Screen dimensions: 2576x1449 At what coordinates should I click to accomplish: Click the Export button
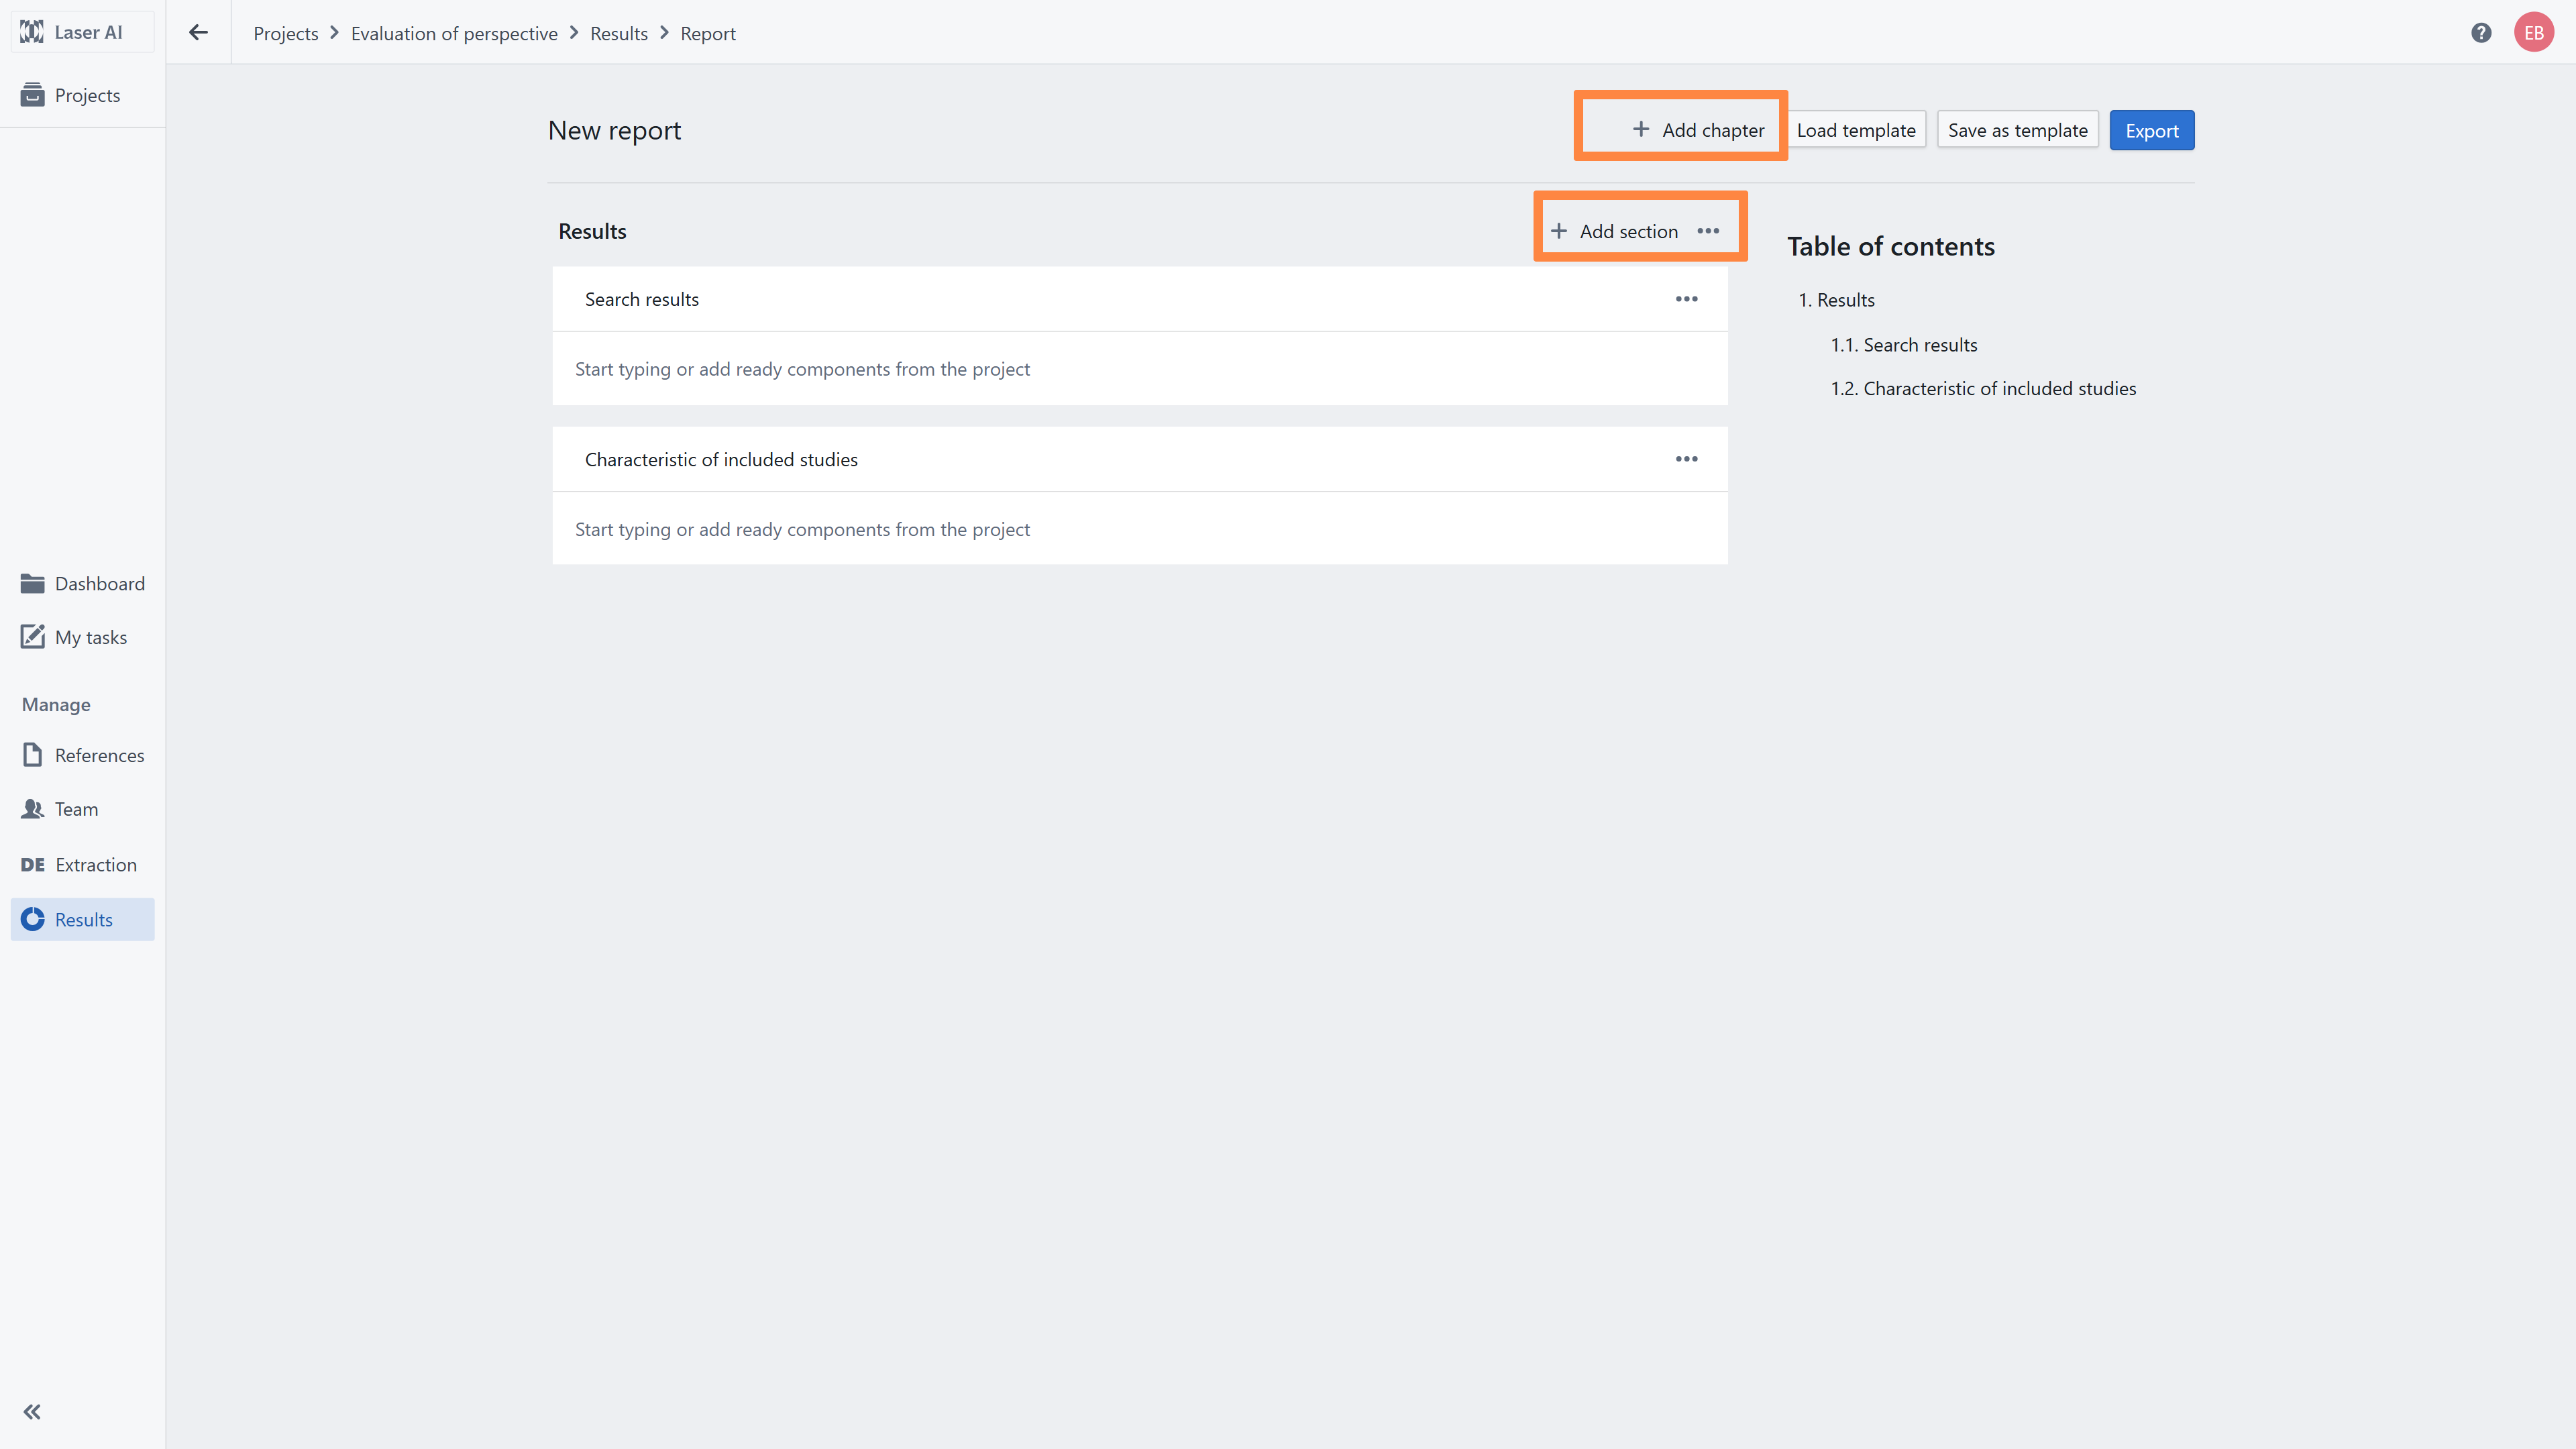tap(2151, 130)
